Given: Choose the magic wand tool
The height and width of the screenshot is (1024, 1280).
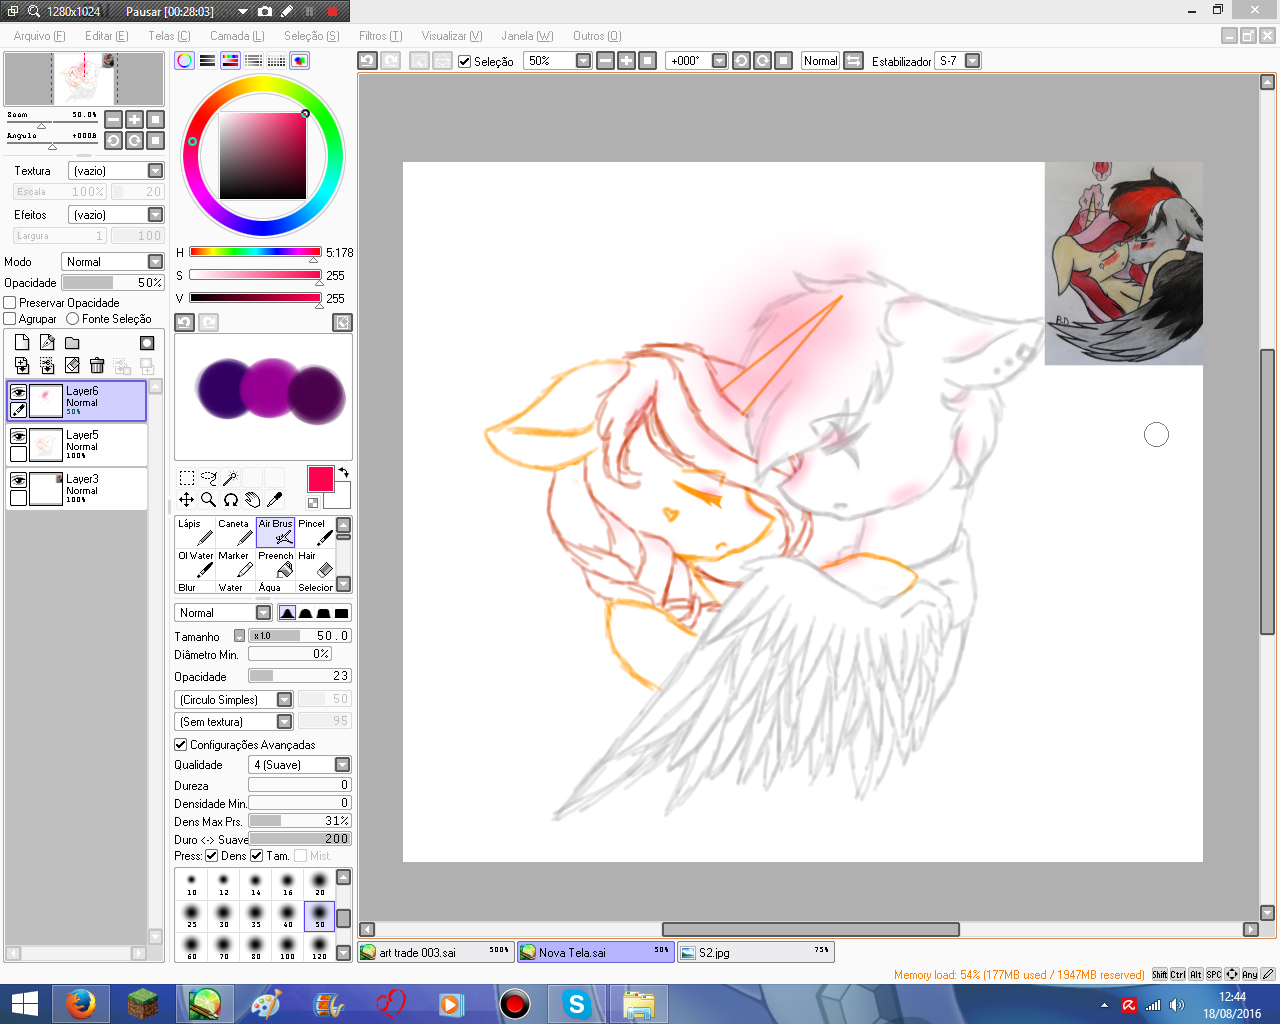Looking at the screenshot, I should [x=230, y=478].
